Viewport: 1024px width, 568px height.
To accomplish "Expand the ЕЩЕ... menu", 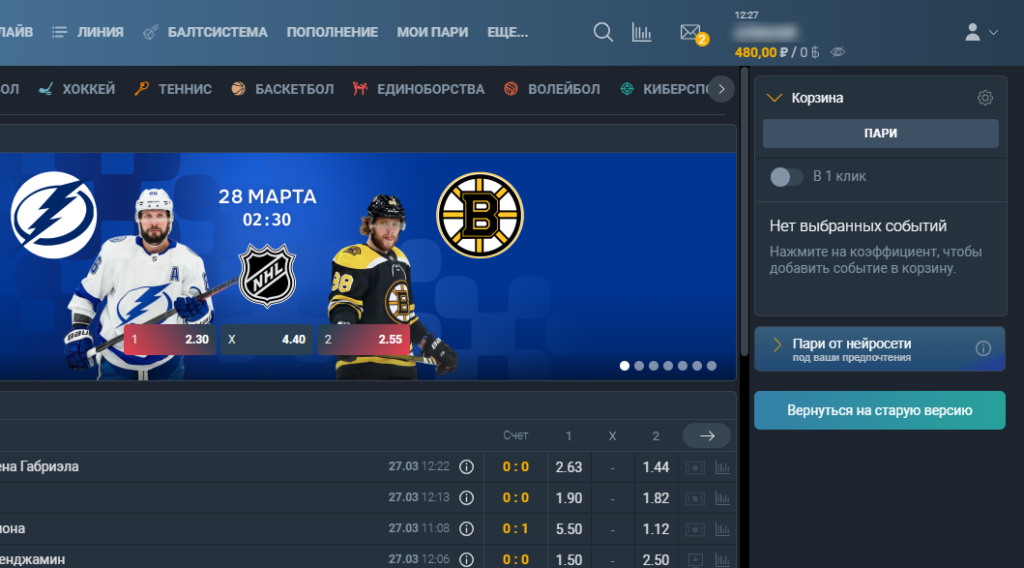I will click(507, 32).
